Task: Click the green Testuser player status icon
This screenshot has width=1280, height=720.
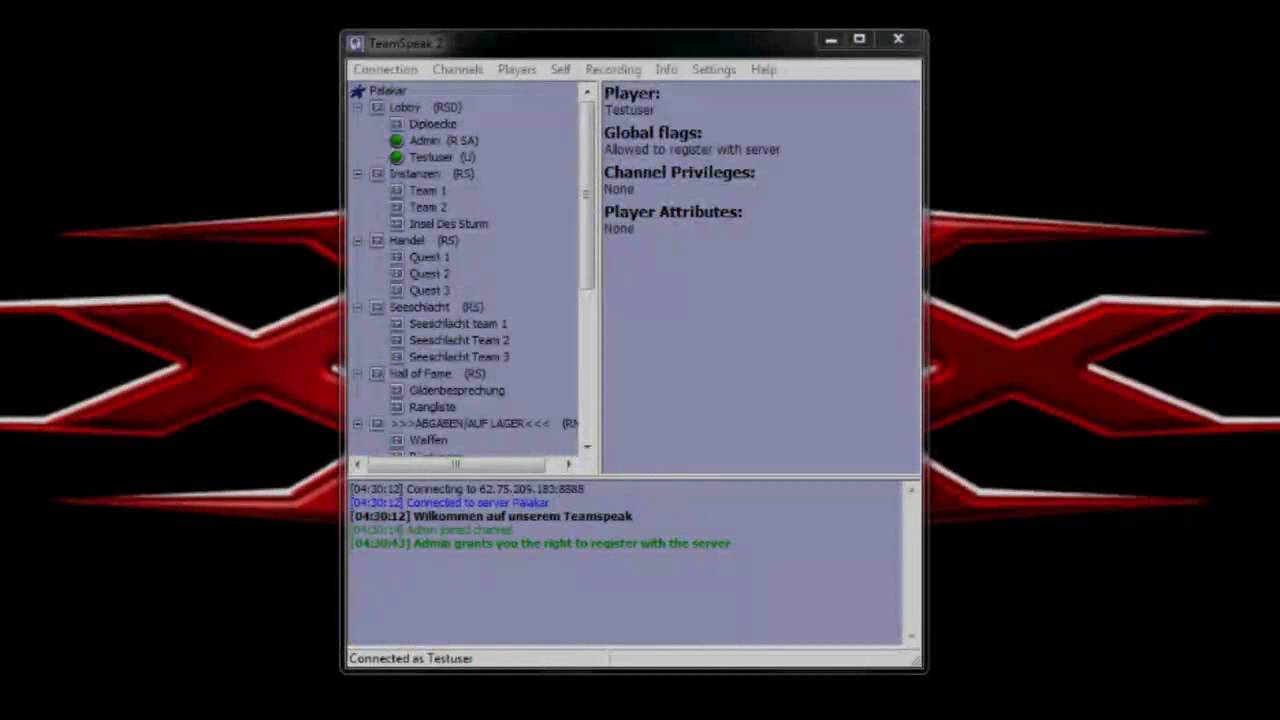Action: 397,157
